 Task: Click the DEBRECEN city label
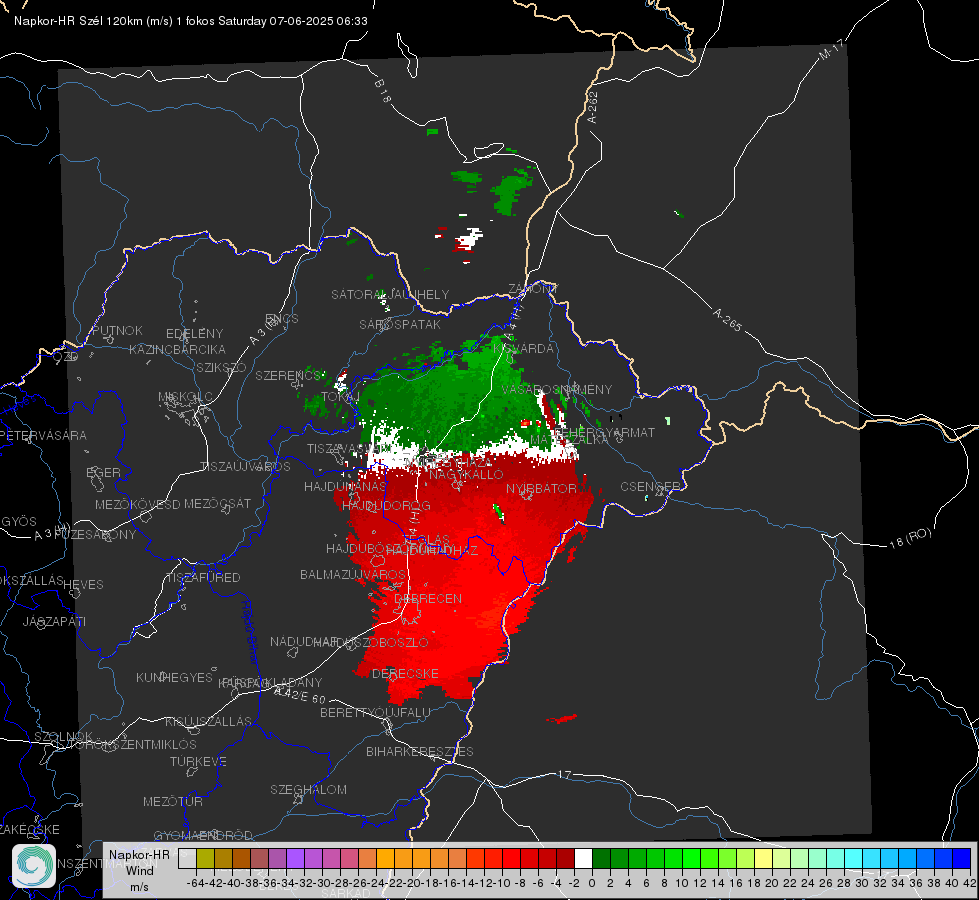pos(428,598)
